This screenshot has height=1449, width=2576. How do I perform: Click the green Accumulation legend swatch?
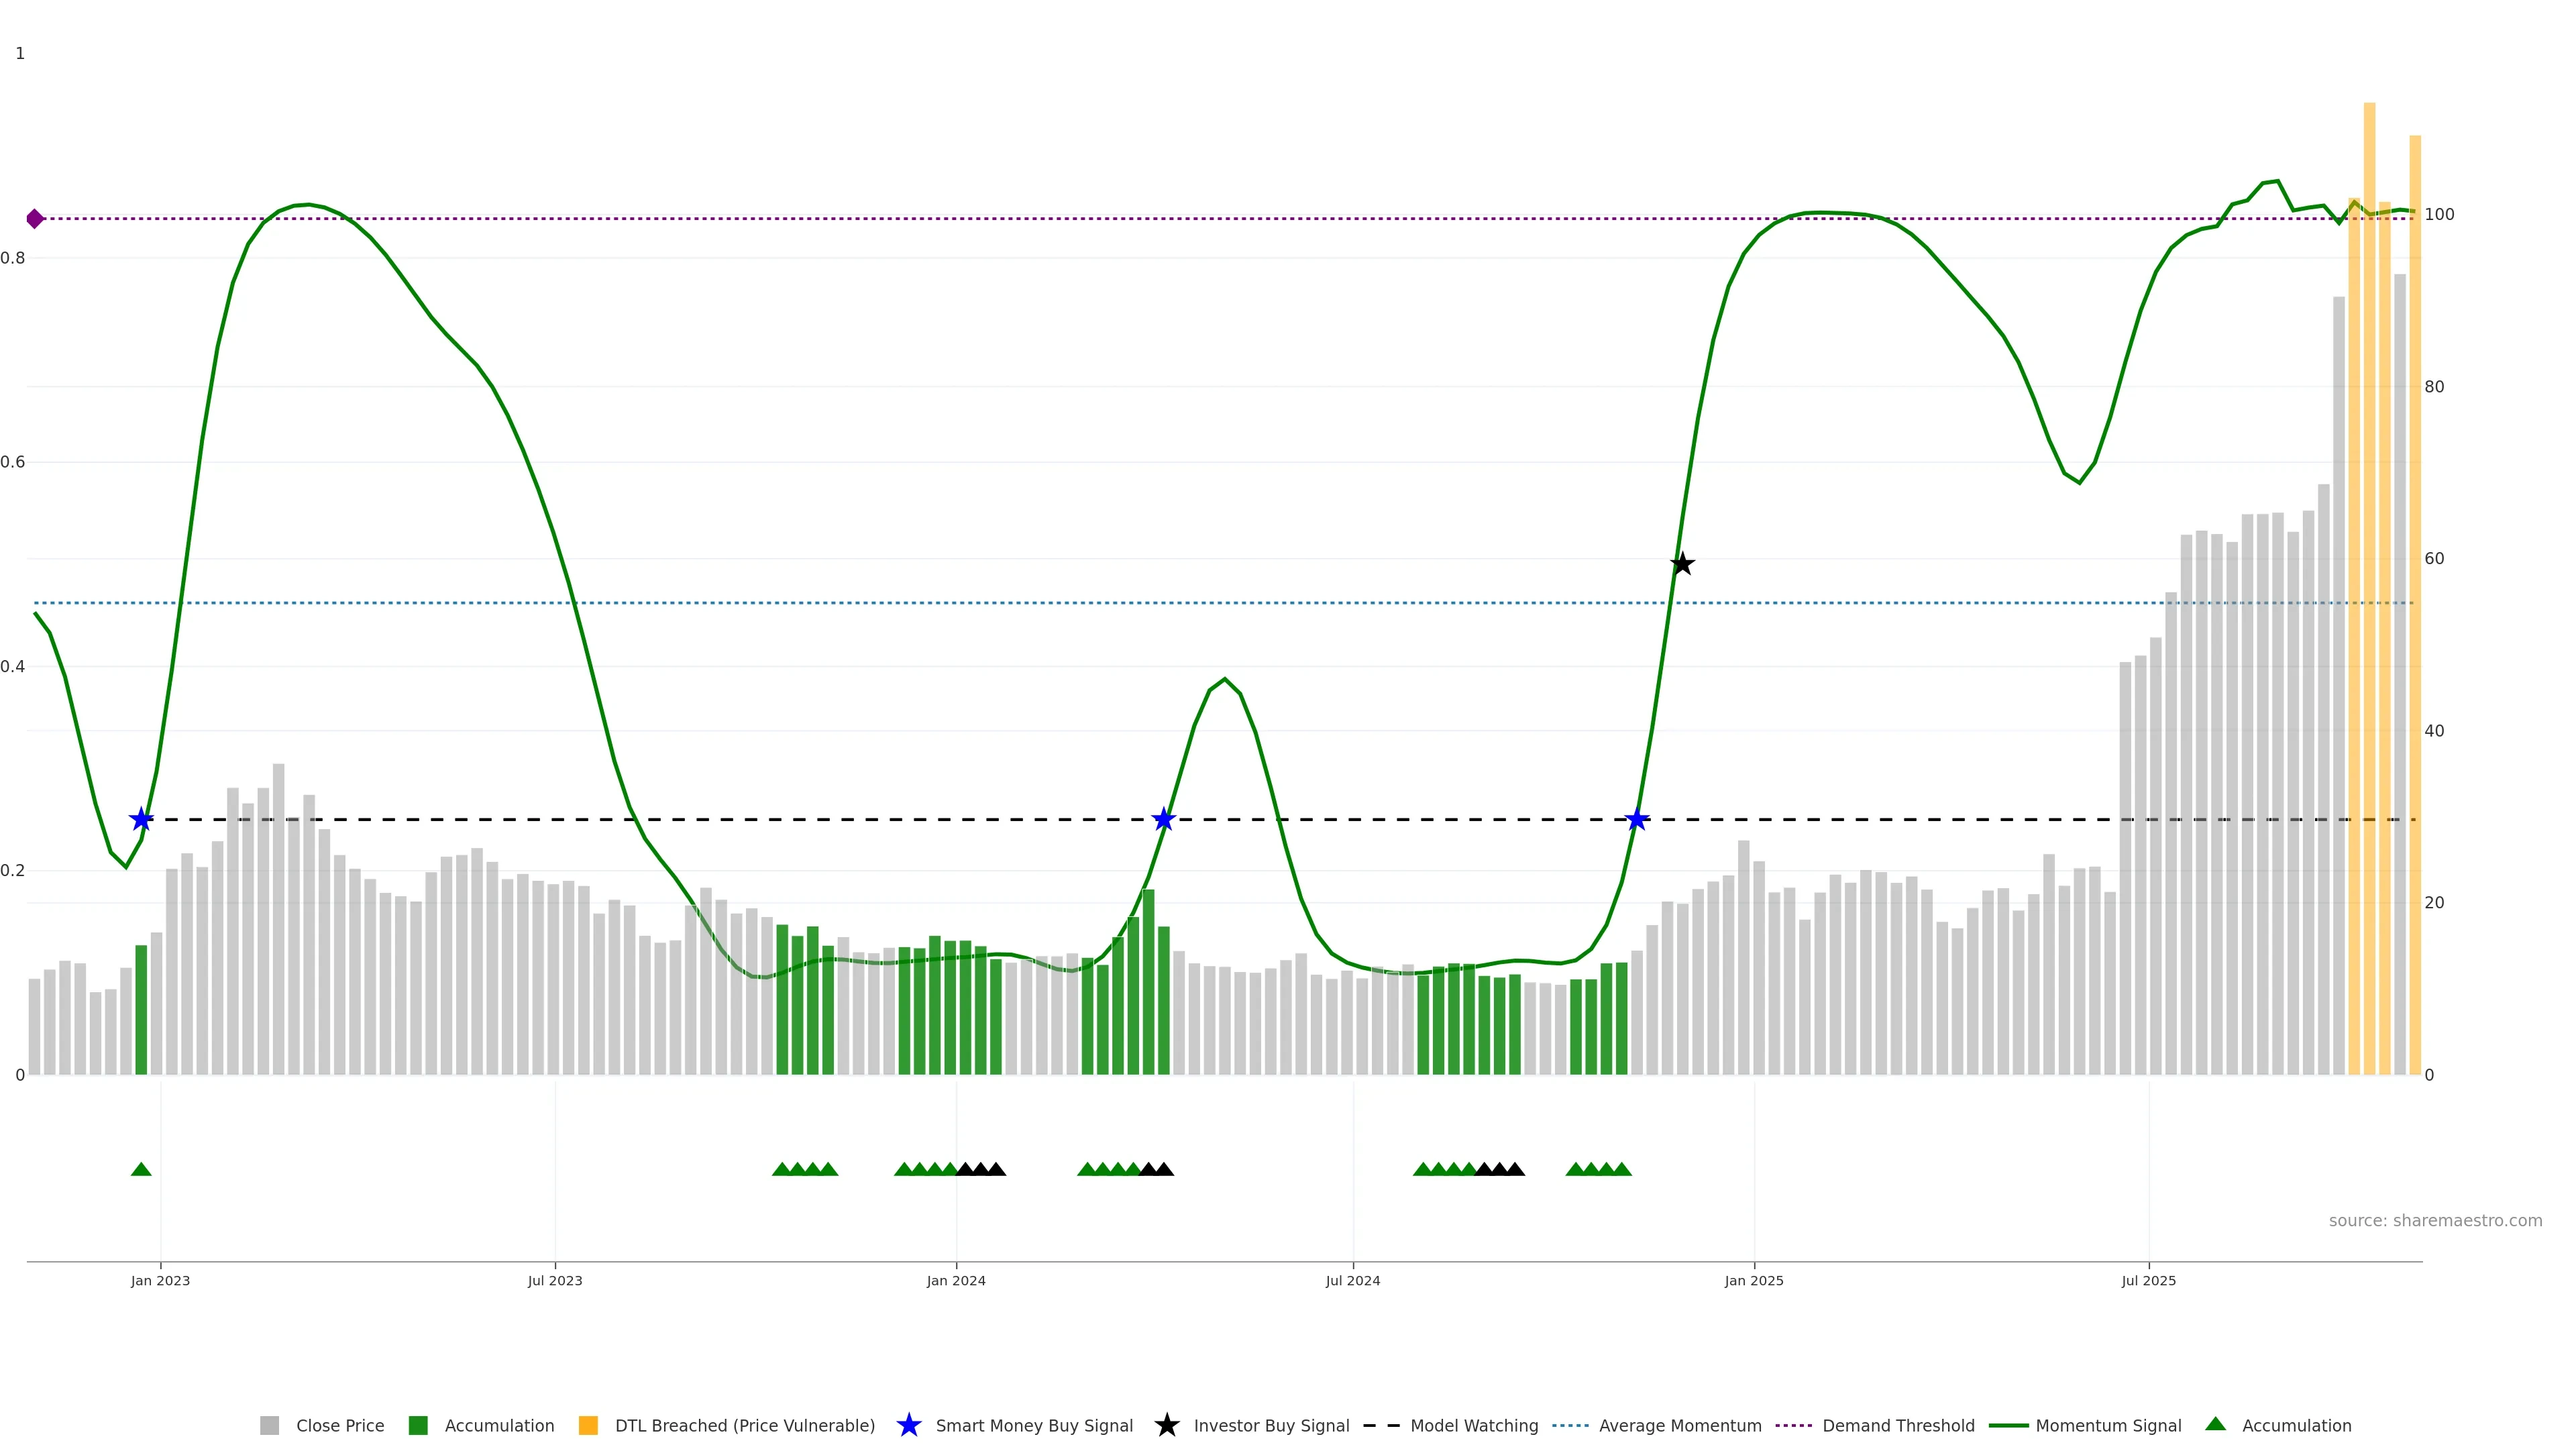click(418, 1425)
